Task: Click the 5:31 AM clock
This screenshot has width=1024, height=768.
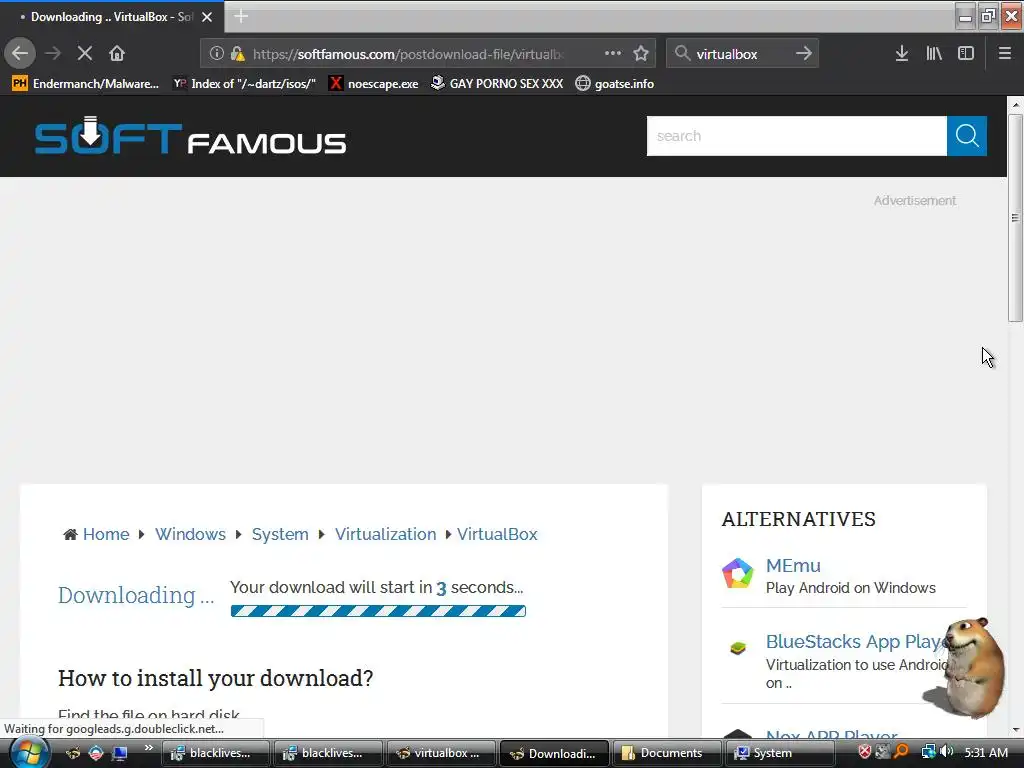Action: [x=986, y=753]
